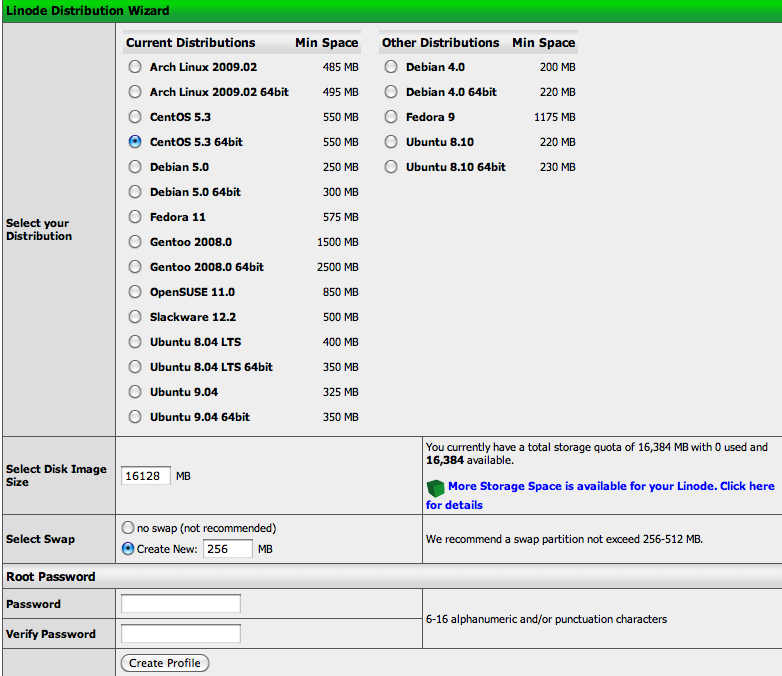Click the Other Distributions column header
Viewport: 782px width, 676px height.
tap(440, 43)
